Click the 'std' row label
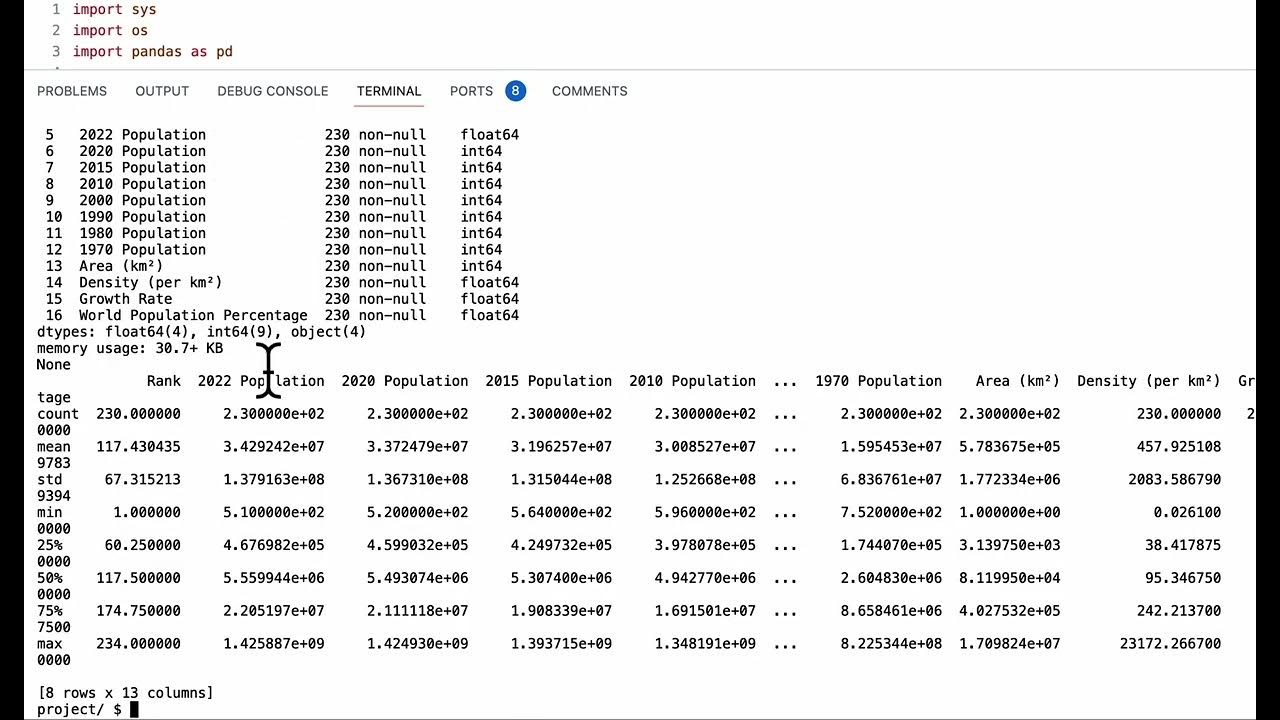Viewport: 1280px width, 720px height. 50,480
